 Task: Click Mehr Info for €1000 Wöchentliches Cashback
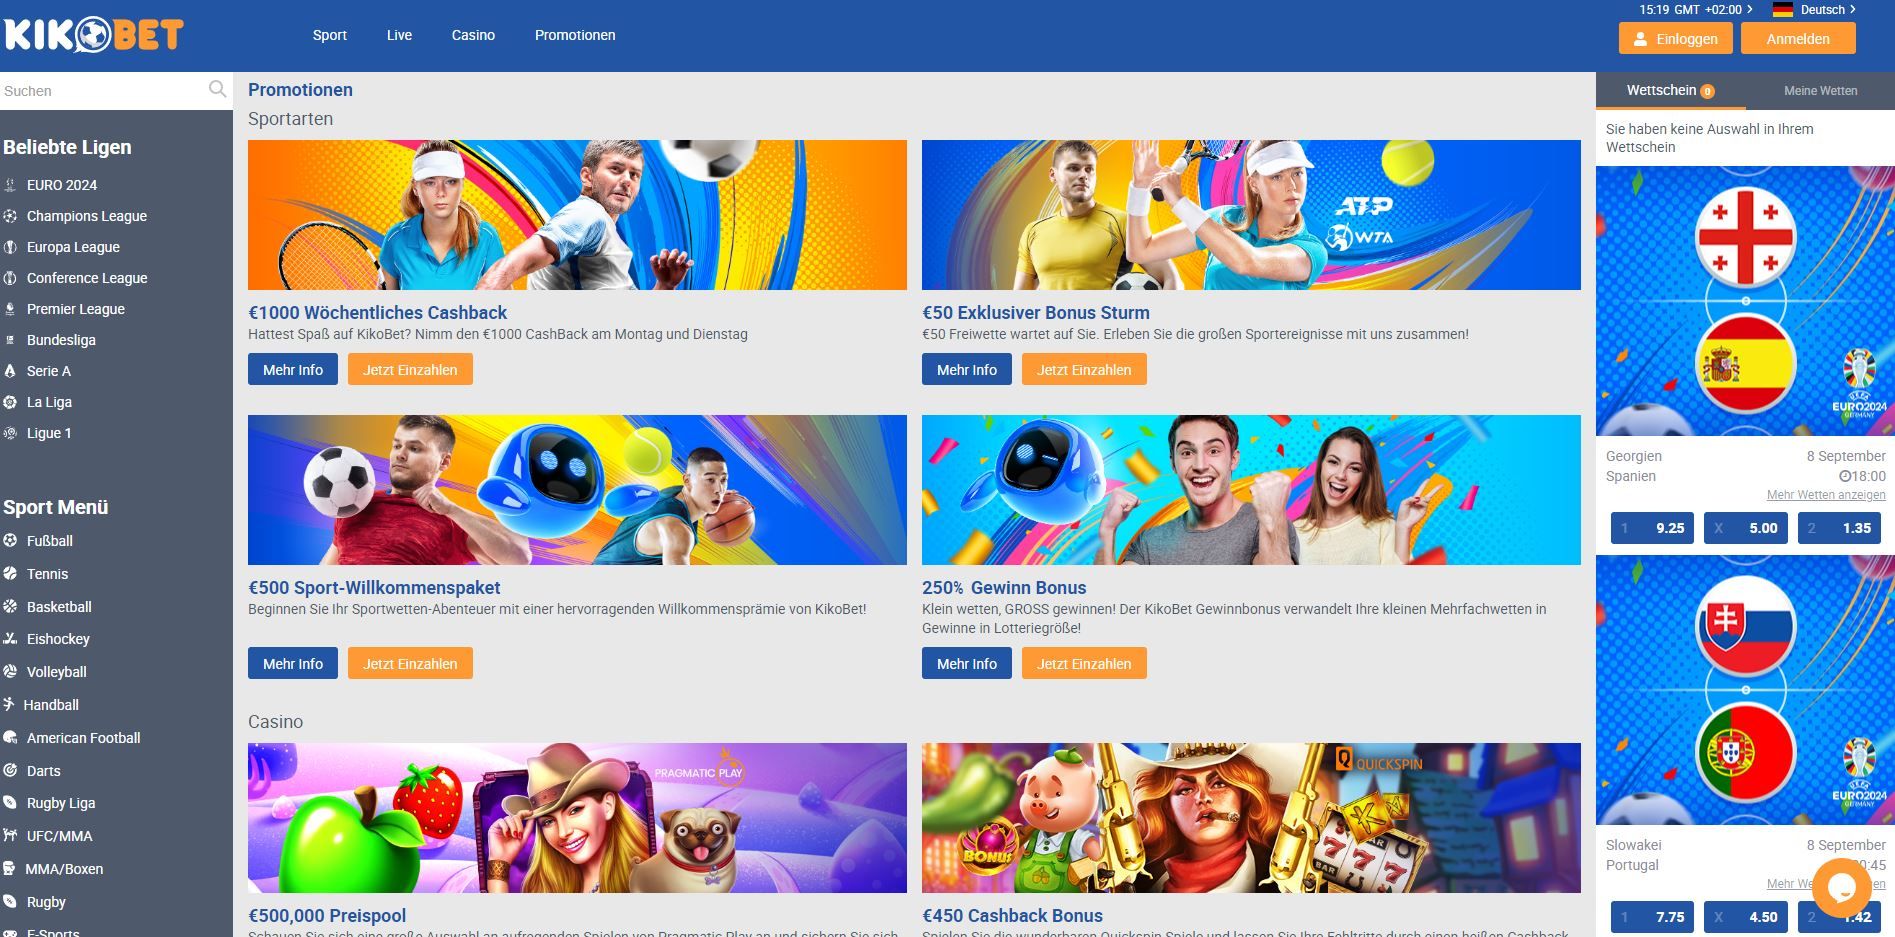point(293,370)
